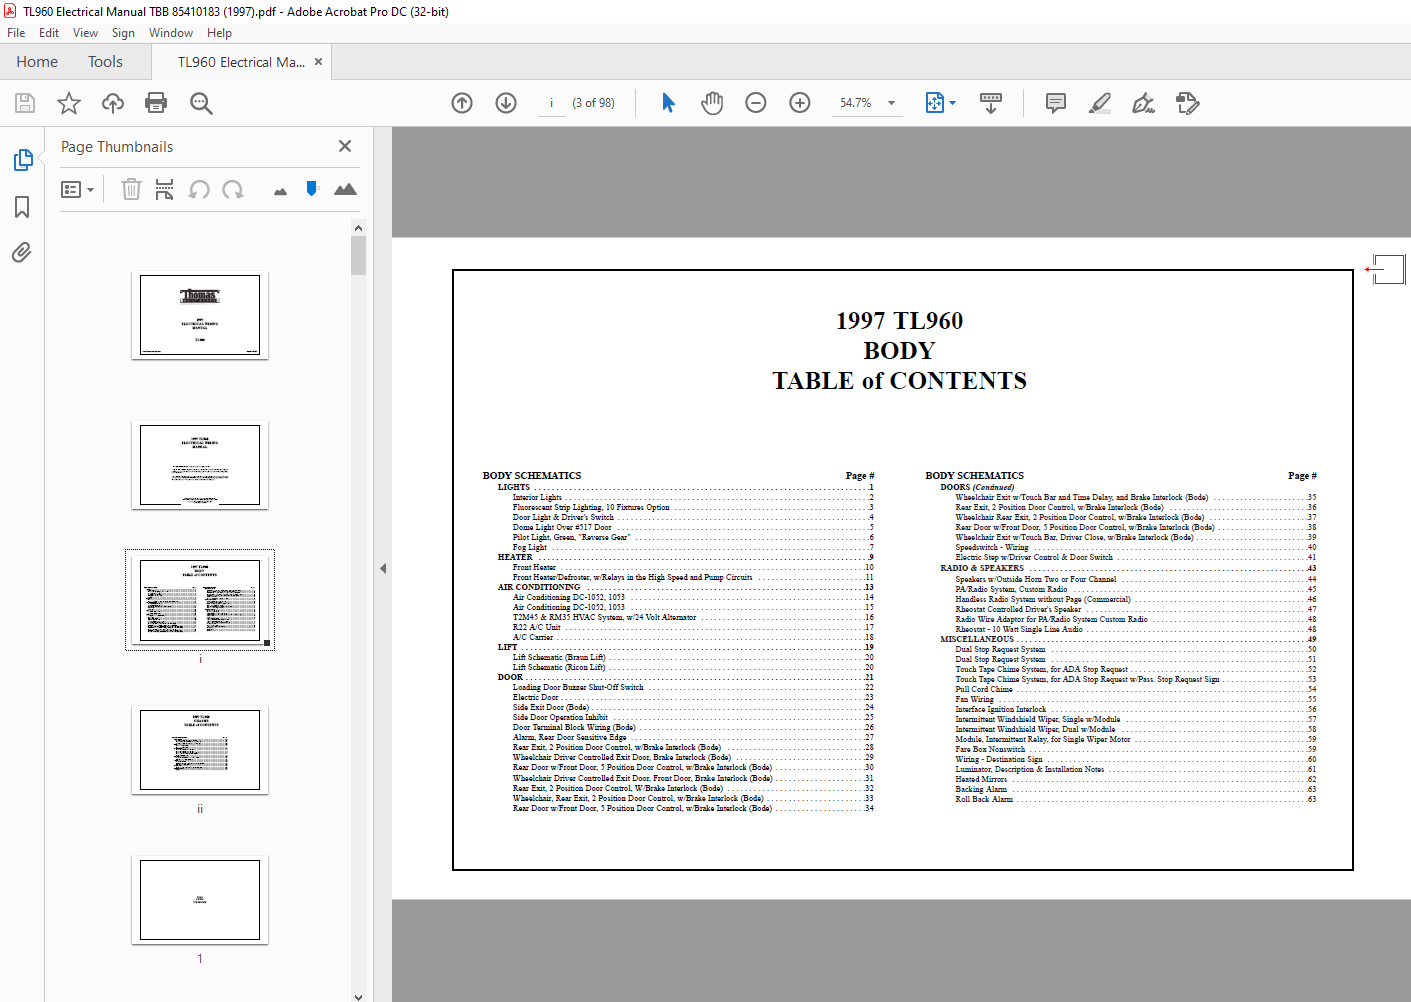The width and height of the screenshot is (1411, 1002).
Task: Upload file to cloud icon
Action: (x=113, y=103)
